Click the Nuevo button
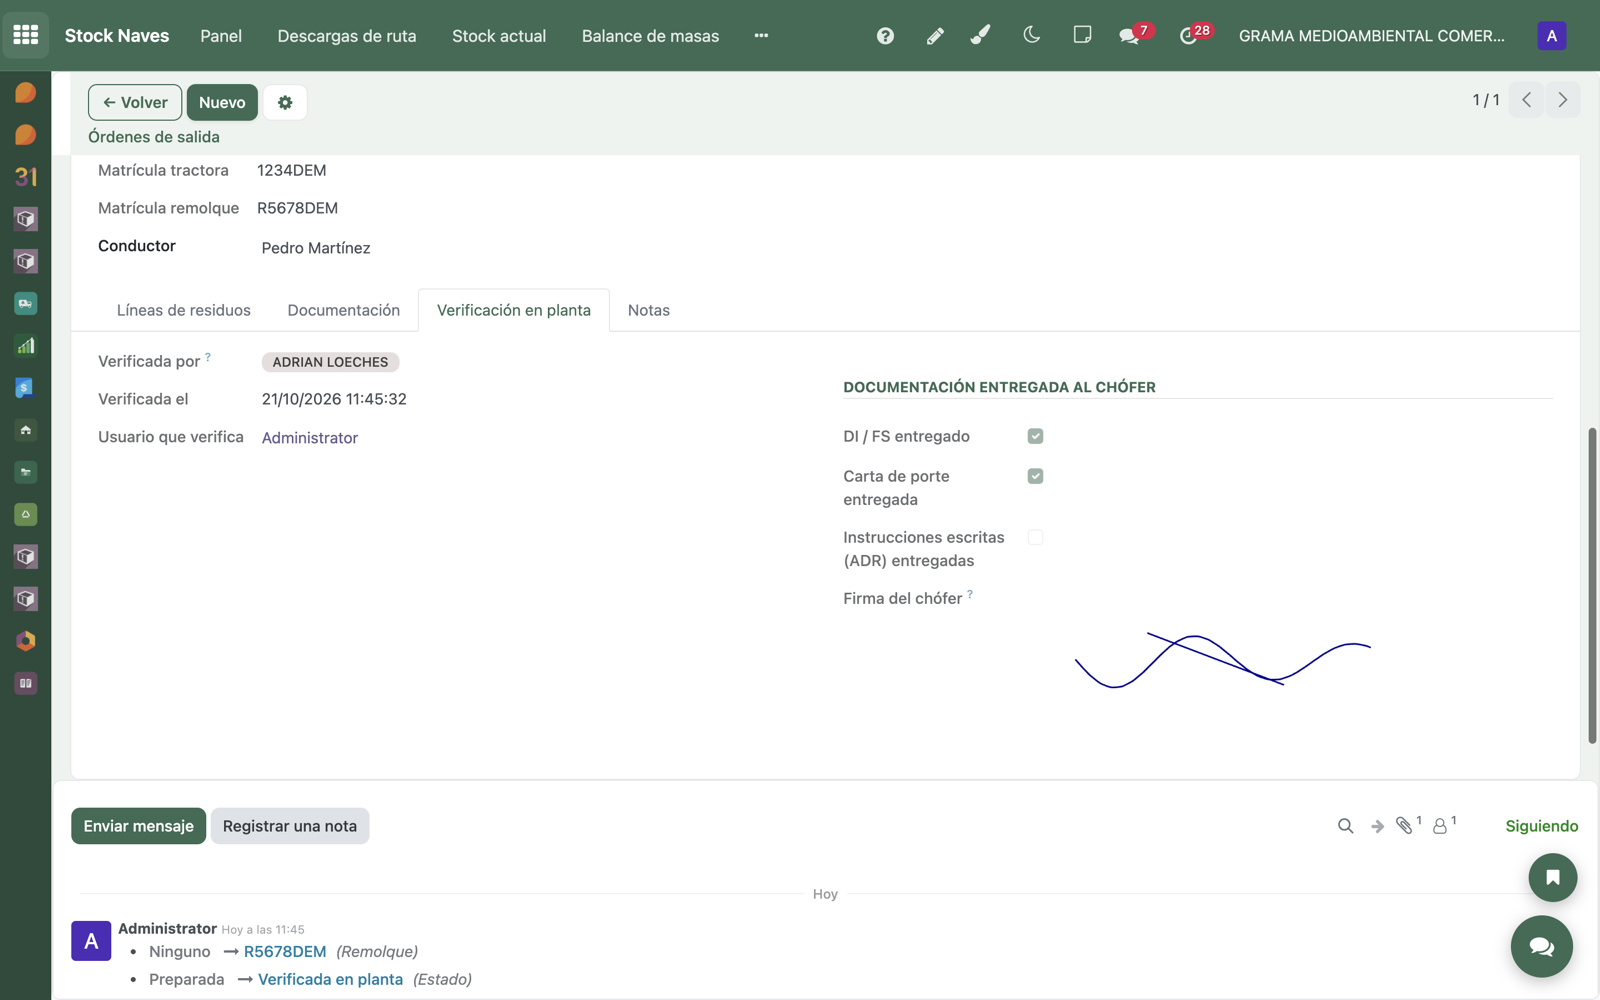 [x=222, y=102]
